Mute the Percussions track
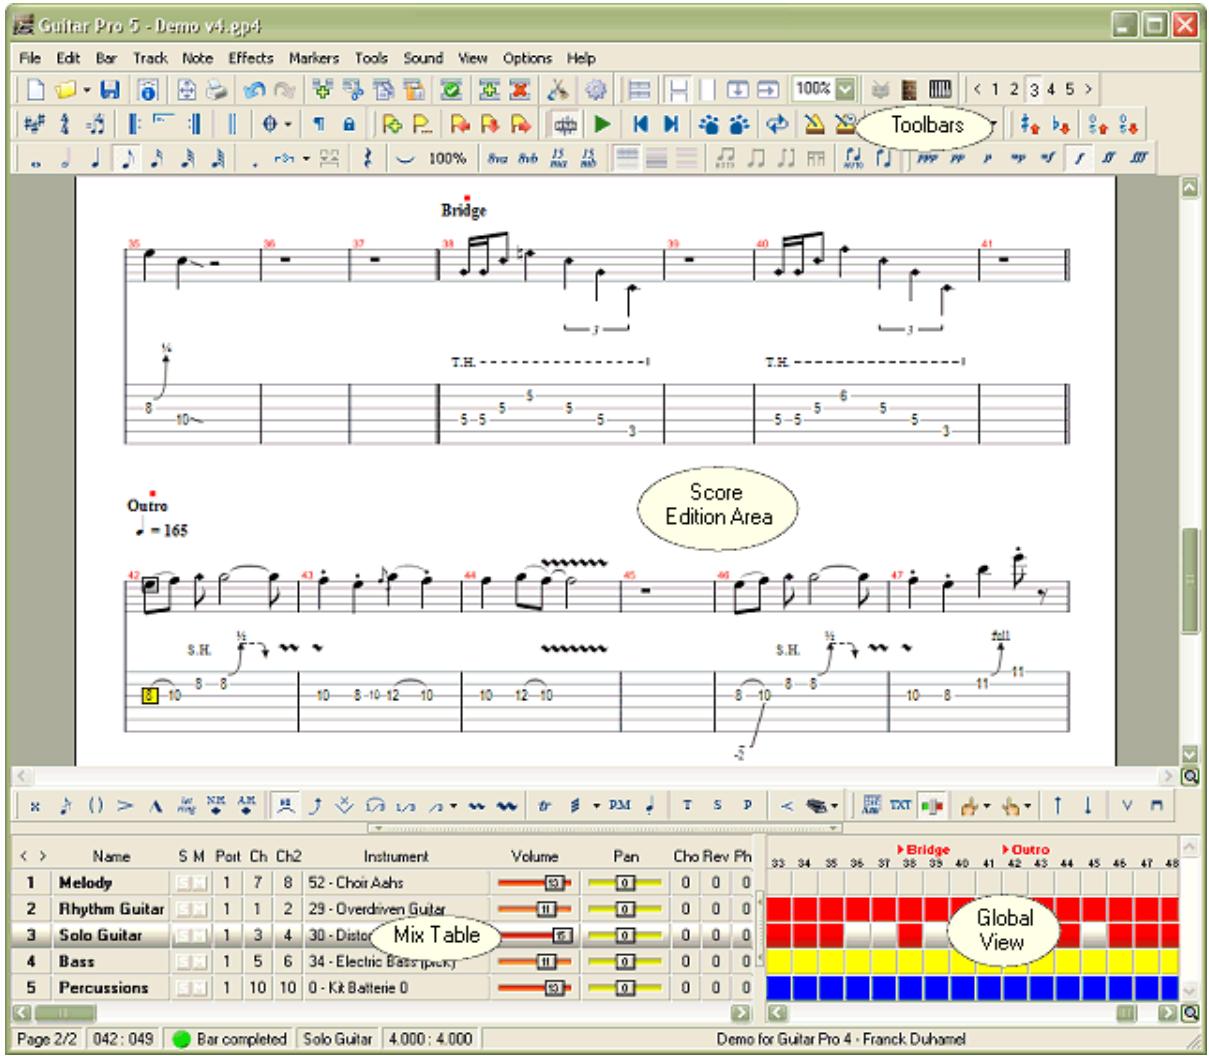This screenshot has width=1209, height=1056. (201, 987)
